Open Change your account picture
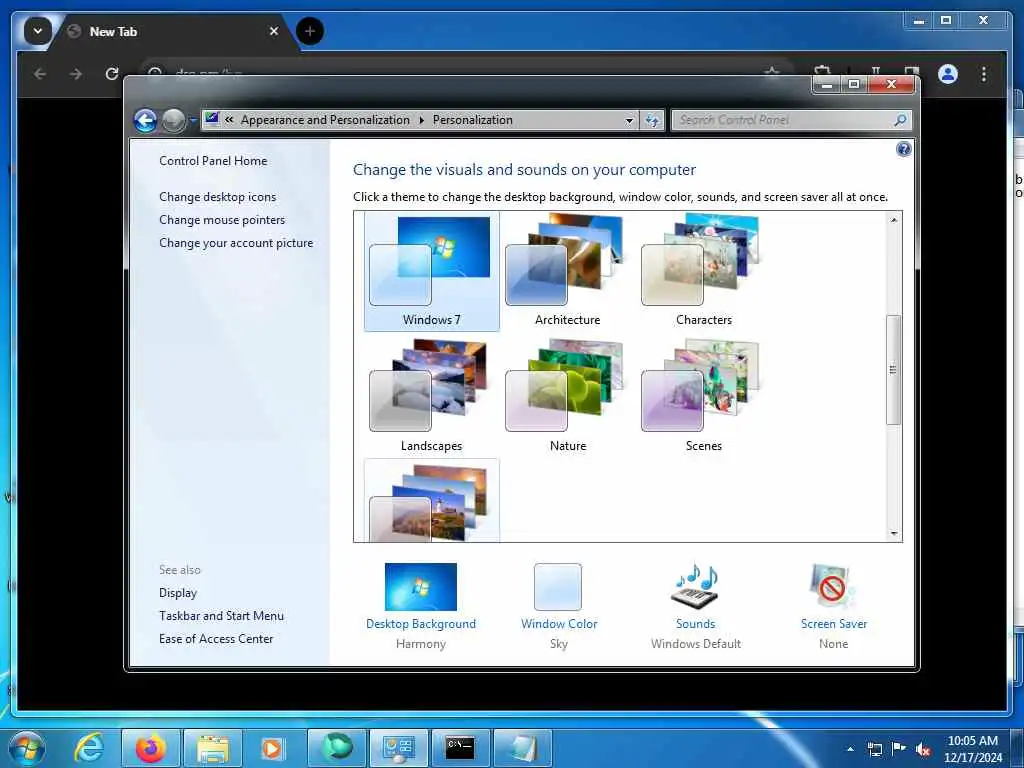The height and width of the screenshot is (768, 1024). point(236,243)
